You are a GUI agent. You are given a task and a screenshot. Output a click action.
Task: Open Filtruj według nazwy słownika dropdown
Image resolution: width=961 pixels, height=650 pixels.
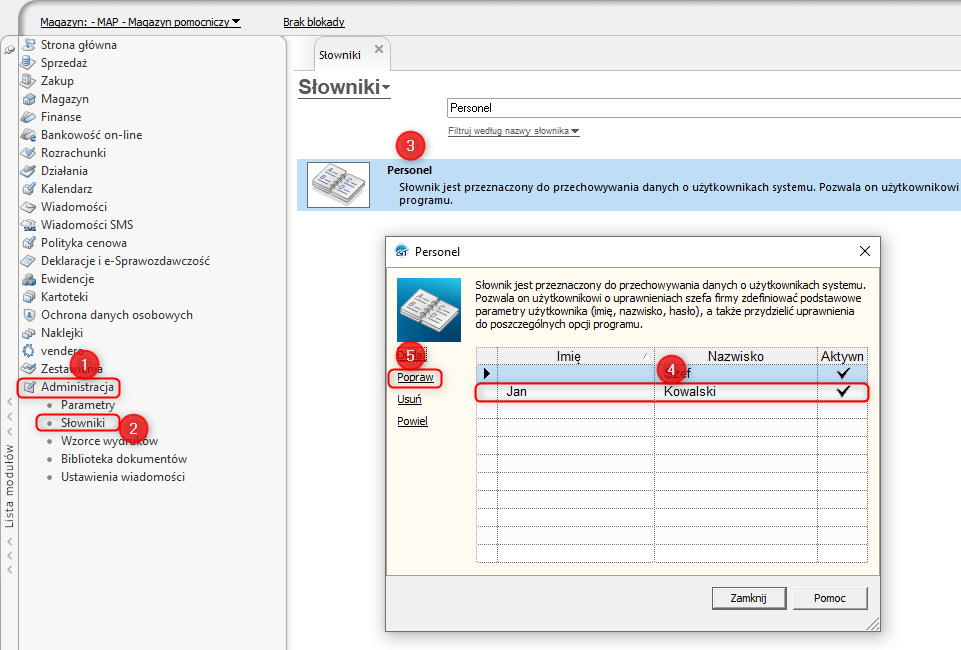(514, 131)
